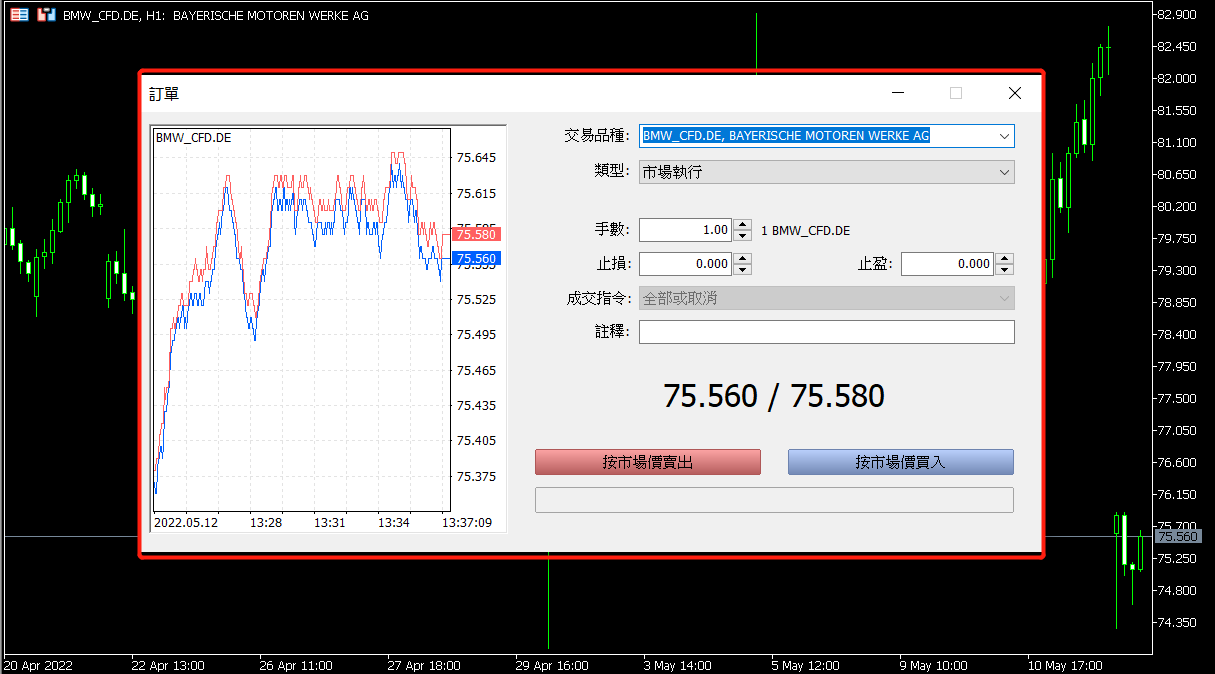Click the 75.645 tick chart price level
Screen dimensions: 1215x674
click(476, 158)
